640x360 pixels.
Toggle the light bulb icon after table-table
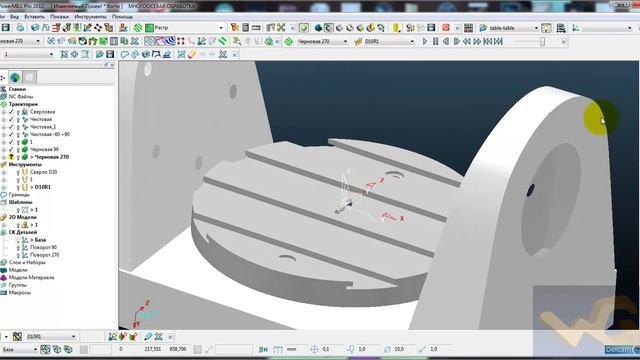(x=546, y=28)
